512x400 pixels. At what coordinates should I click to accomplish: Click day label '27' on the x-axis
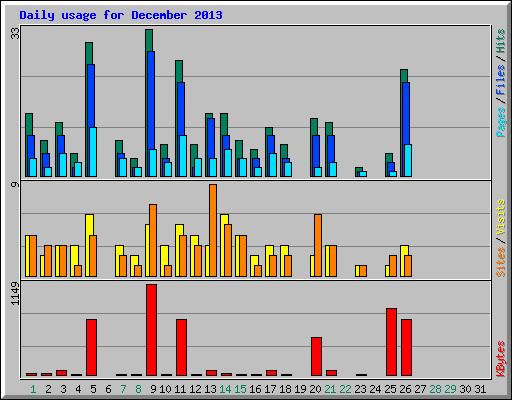click(x=420, y=389)
